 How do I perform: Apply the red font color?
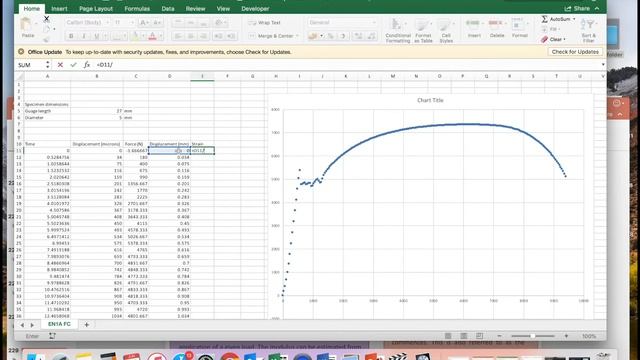[x=153, y=36]
